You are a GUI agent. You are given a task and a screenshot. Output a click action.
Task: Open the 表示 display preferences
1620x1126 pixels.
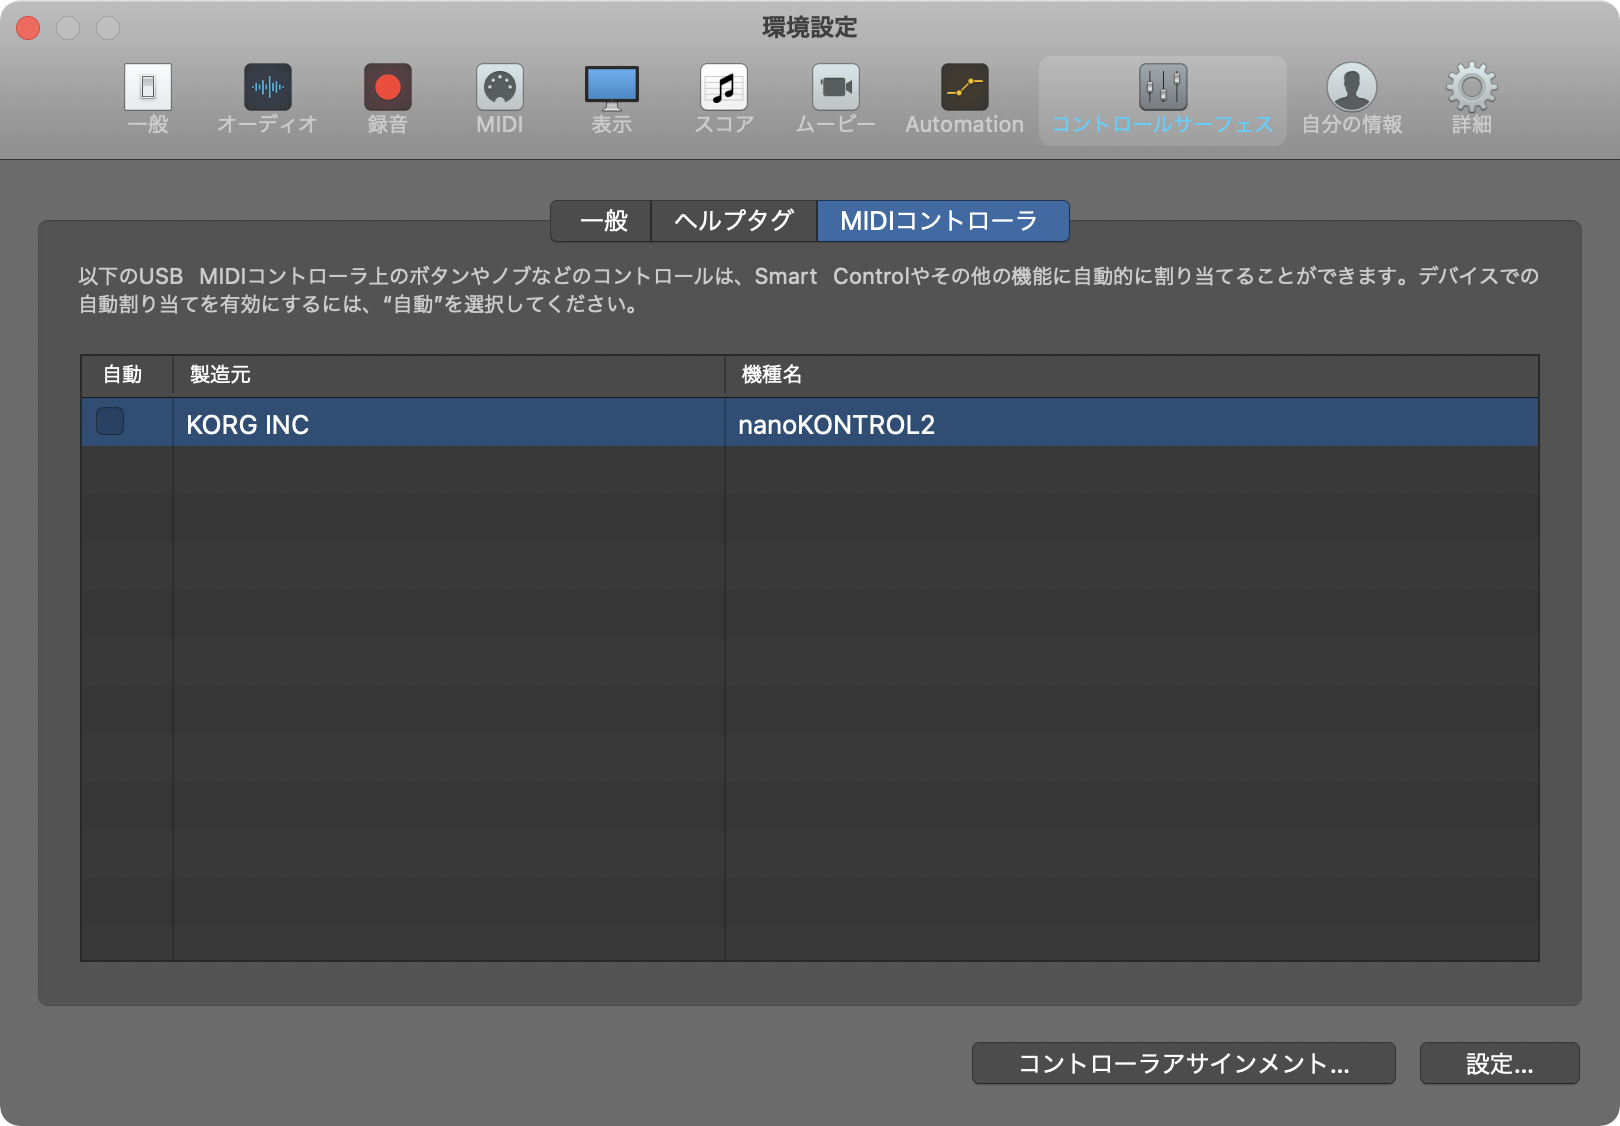[611, 99]
